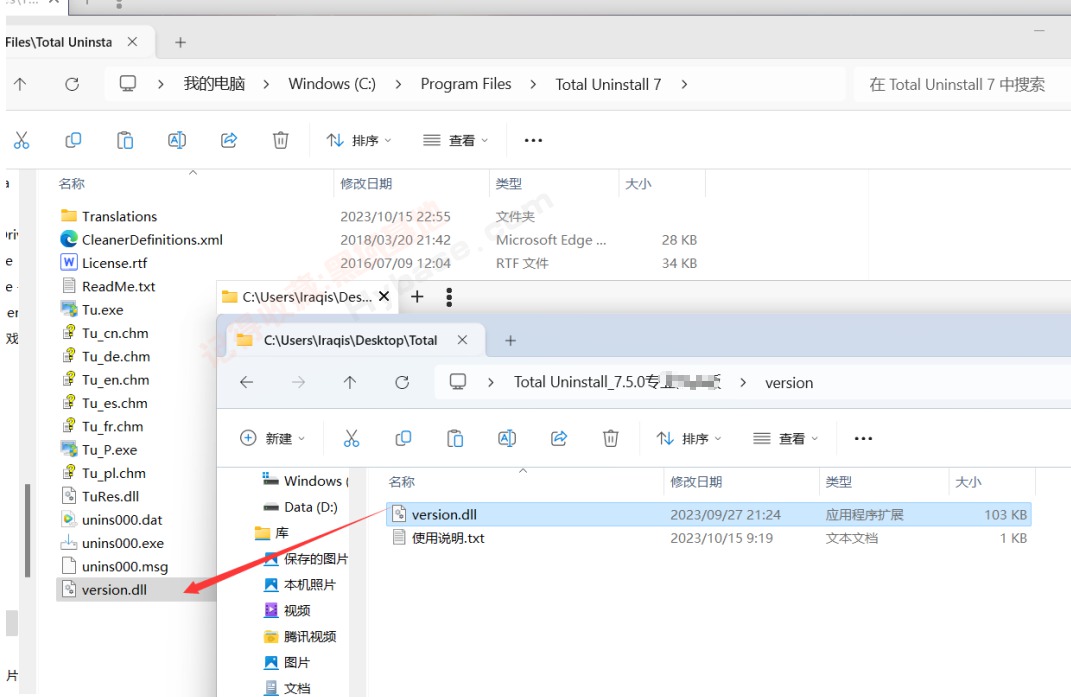The image size is (1071, 697).
Task: Click Rename icon in Total Uninstall 7 window
Action: pyautogui.click(x=177, y=140)
